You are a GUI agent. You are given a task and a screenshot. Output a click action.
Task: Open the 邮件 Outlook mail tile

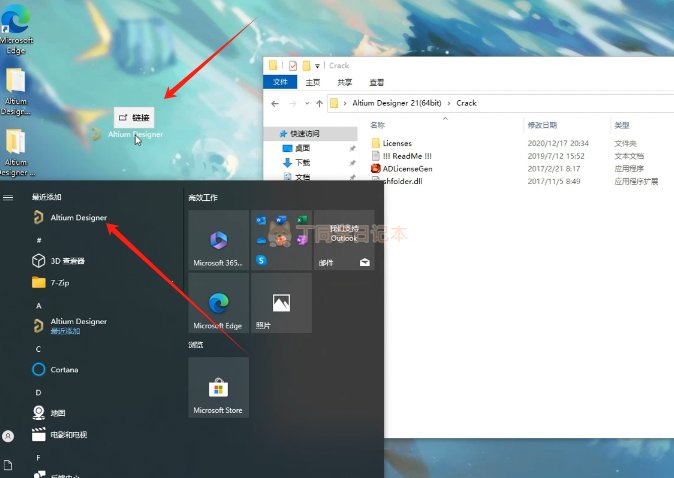pos(344,240)
